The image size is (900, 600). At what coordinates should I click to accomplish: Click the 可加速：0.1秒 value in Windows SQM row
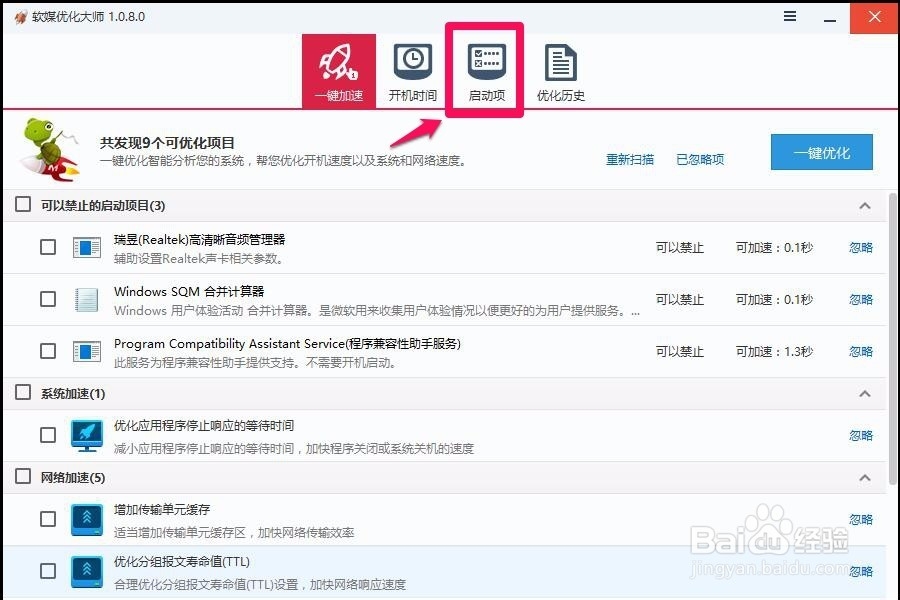tap(774, 299)
